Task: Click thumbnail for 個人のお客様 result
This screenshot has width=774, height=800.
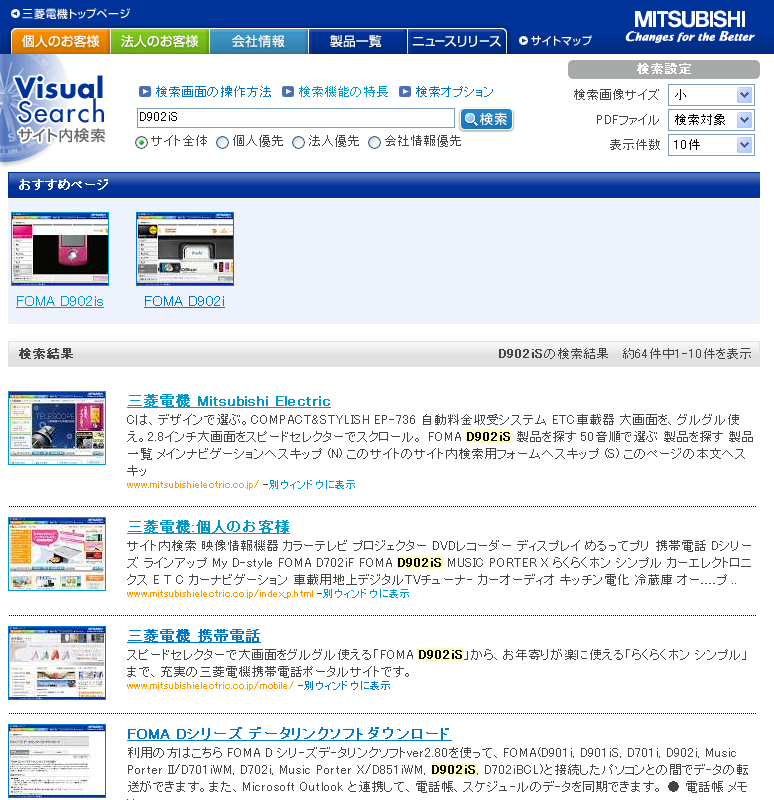Action: pyautogui.click(x=57, y=554)
